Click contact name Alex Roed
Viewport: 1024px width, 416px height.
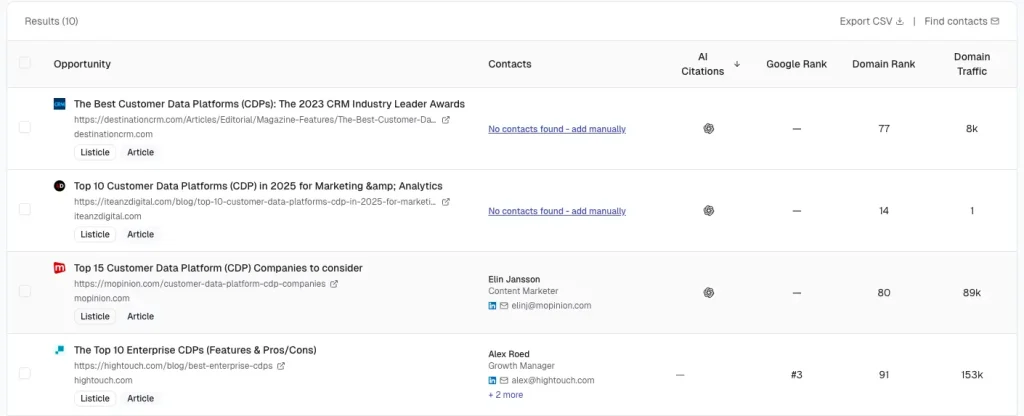click(x=509, y=354)
